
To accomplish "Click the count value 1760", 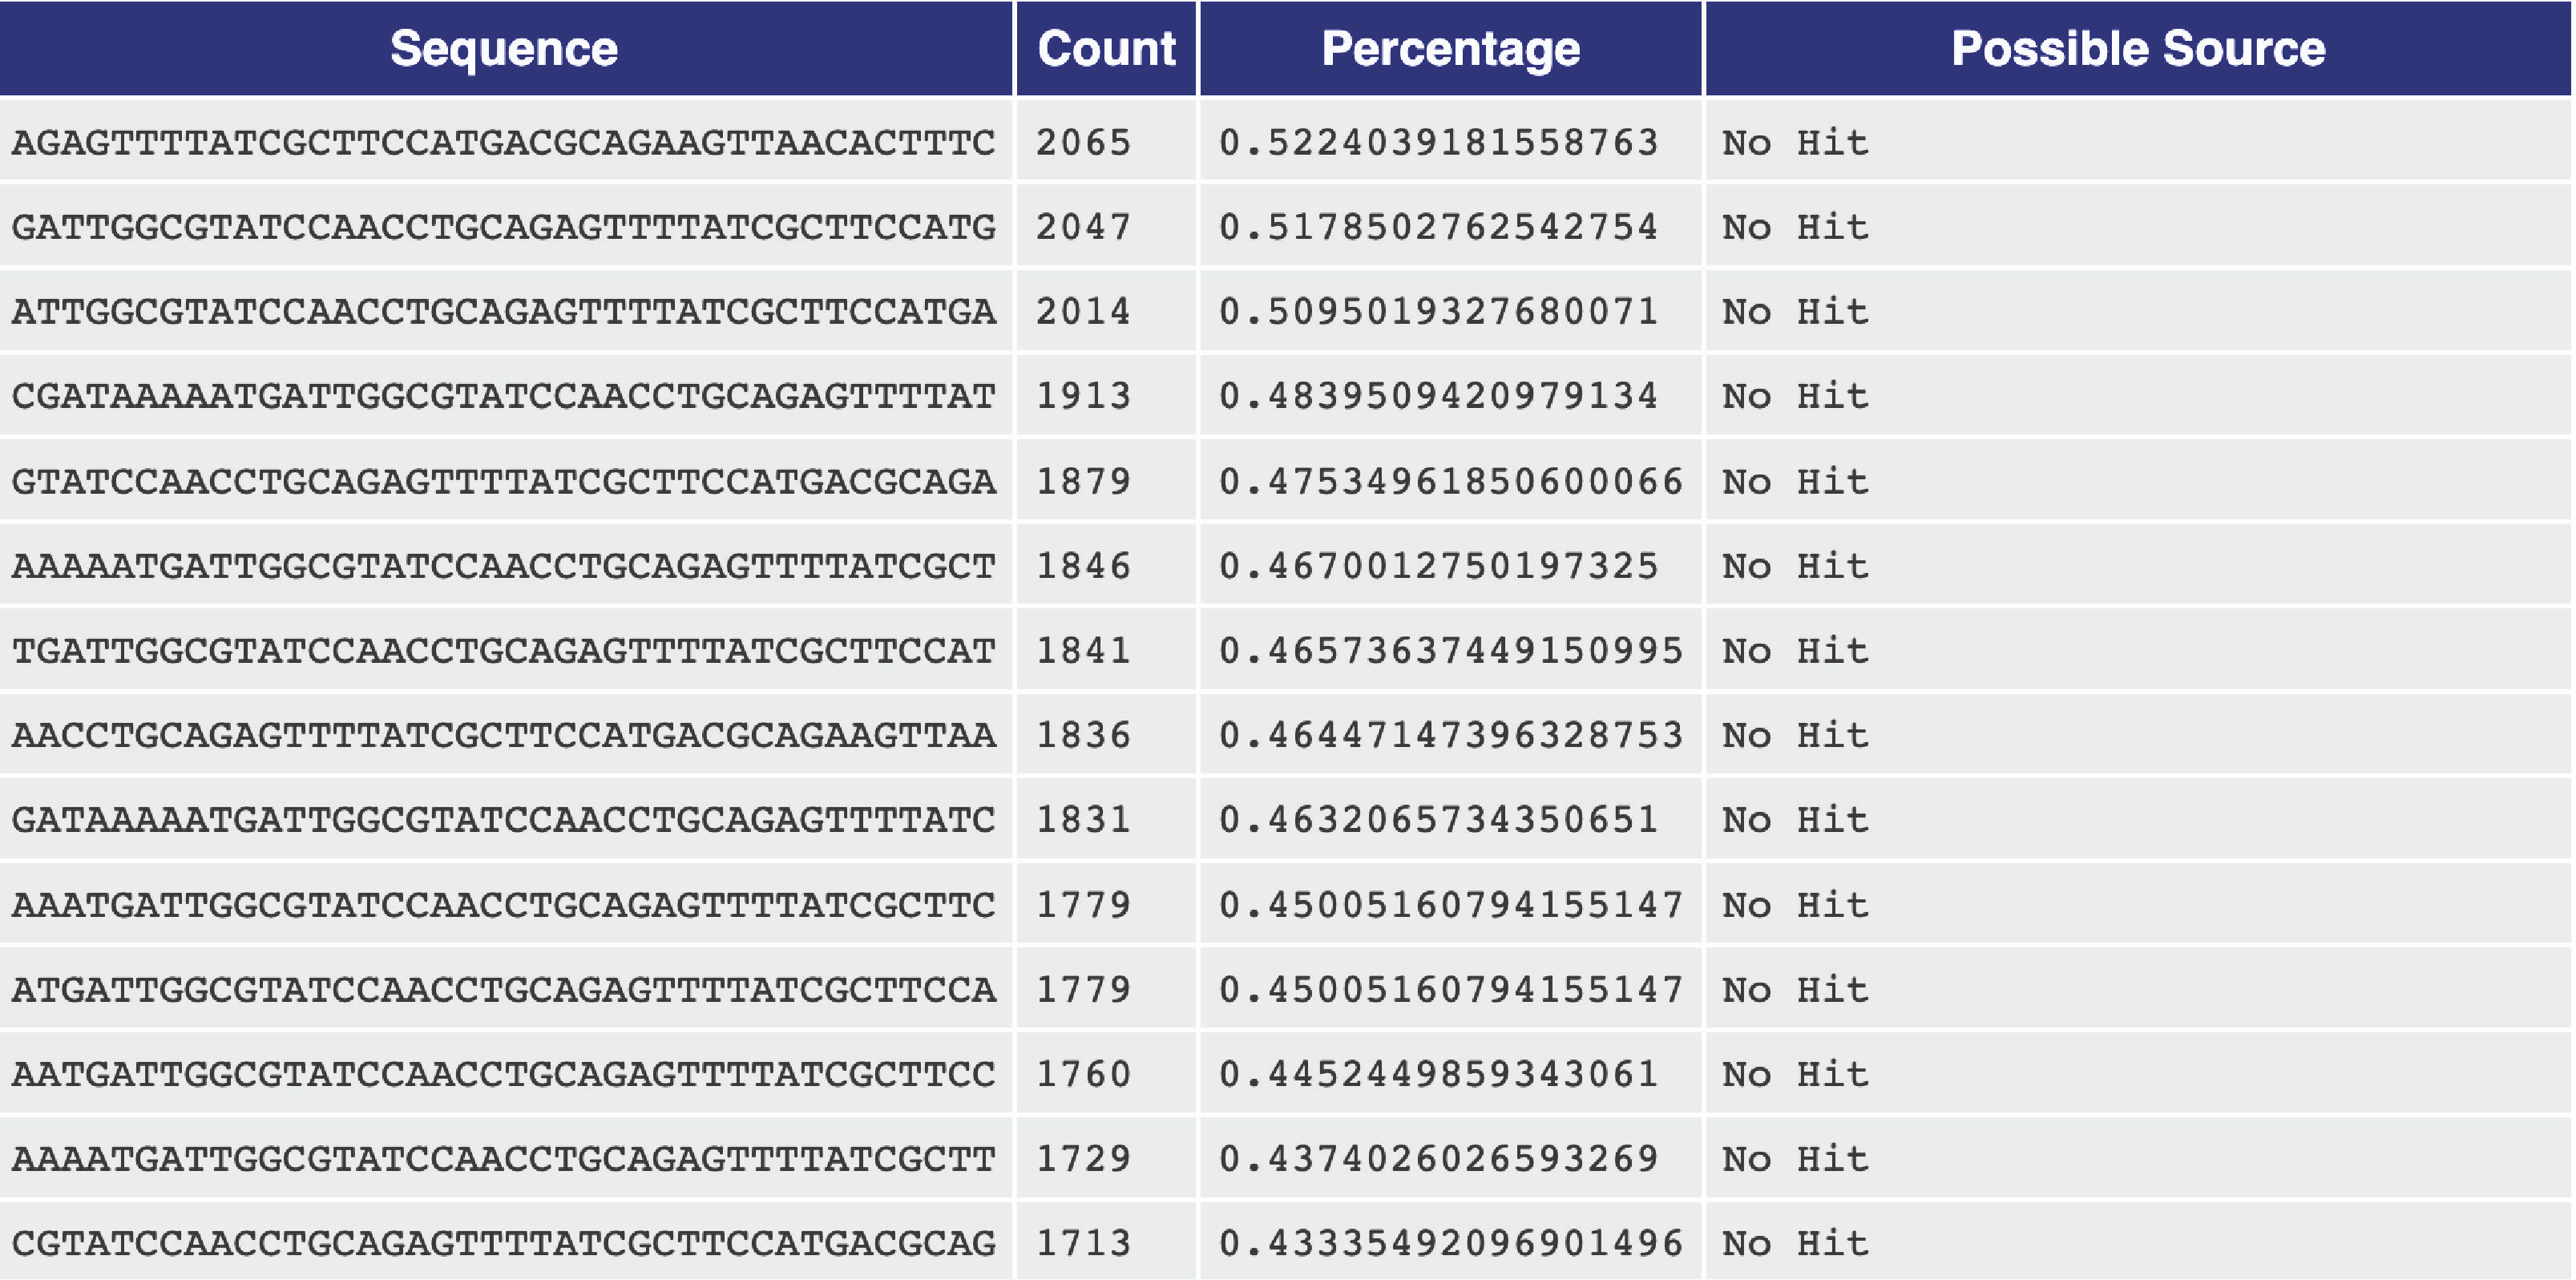I will [x=1083, y=1075].
